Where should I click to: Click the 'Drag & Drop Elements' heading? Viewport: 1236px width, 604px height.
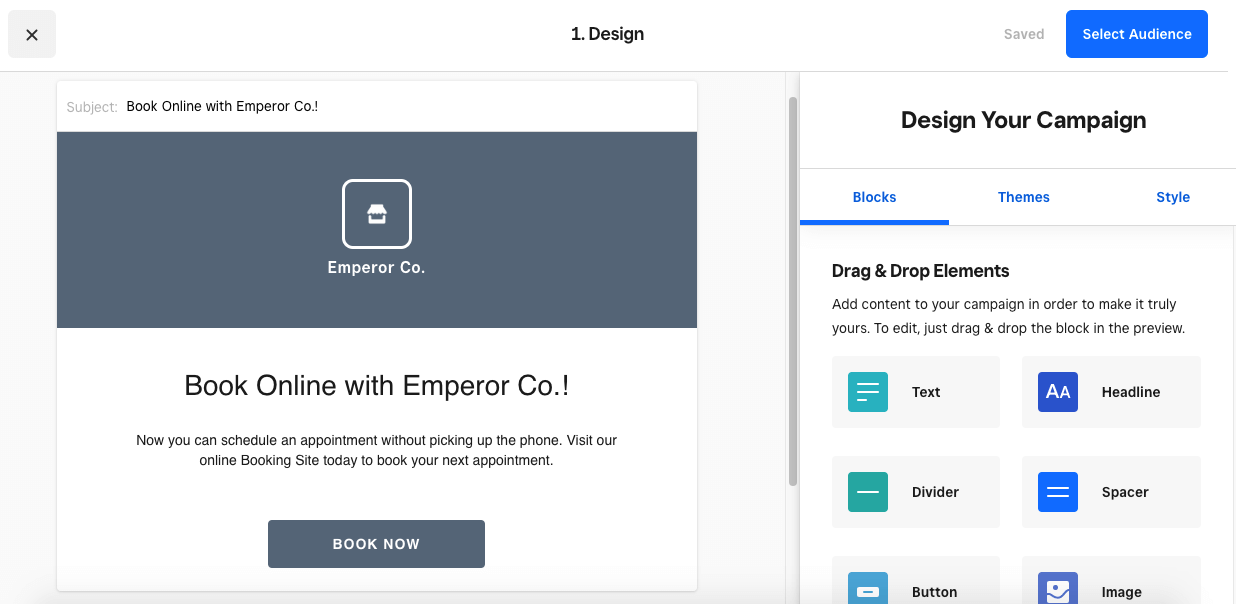tap(920, 271)
